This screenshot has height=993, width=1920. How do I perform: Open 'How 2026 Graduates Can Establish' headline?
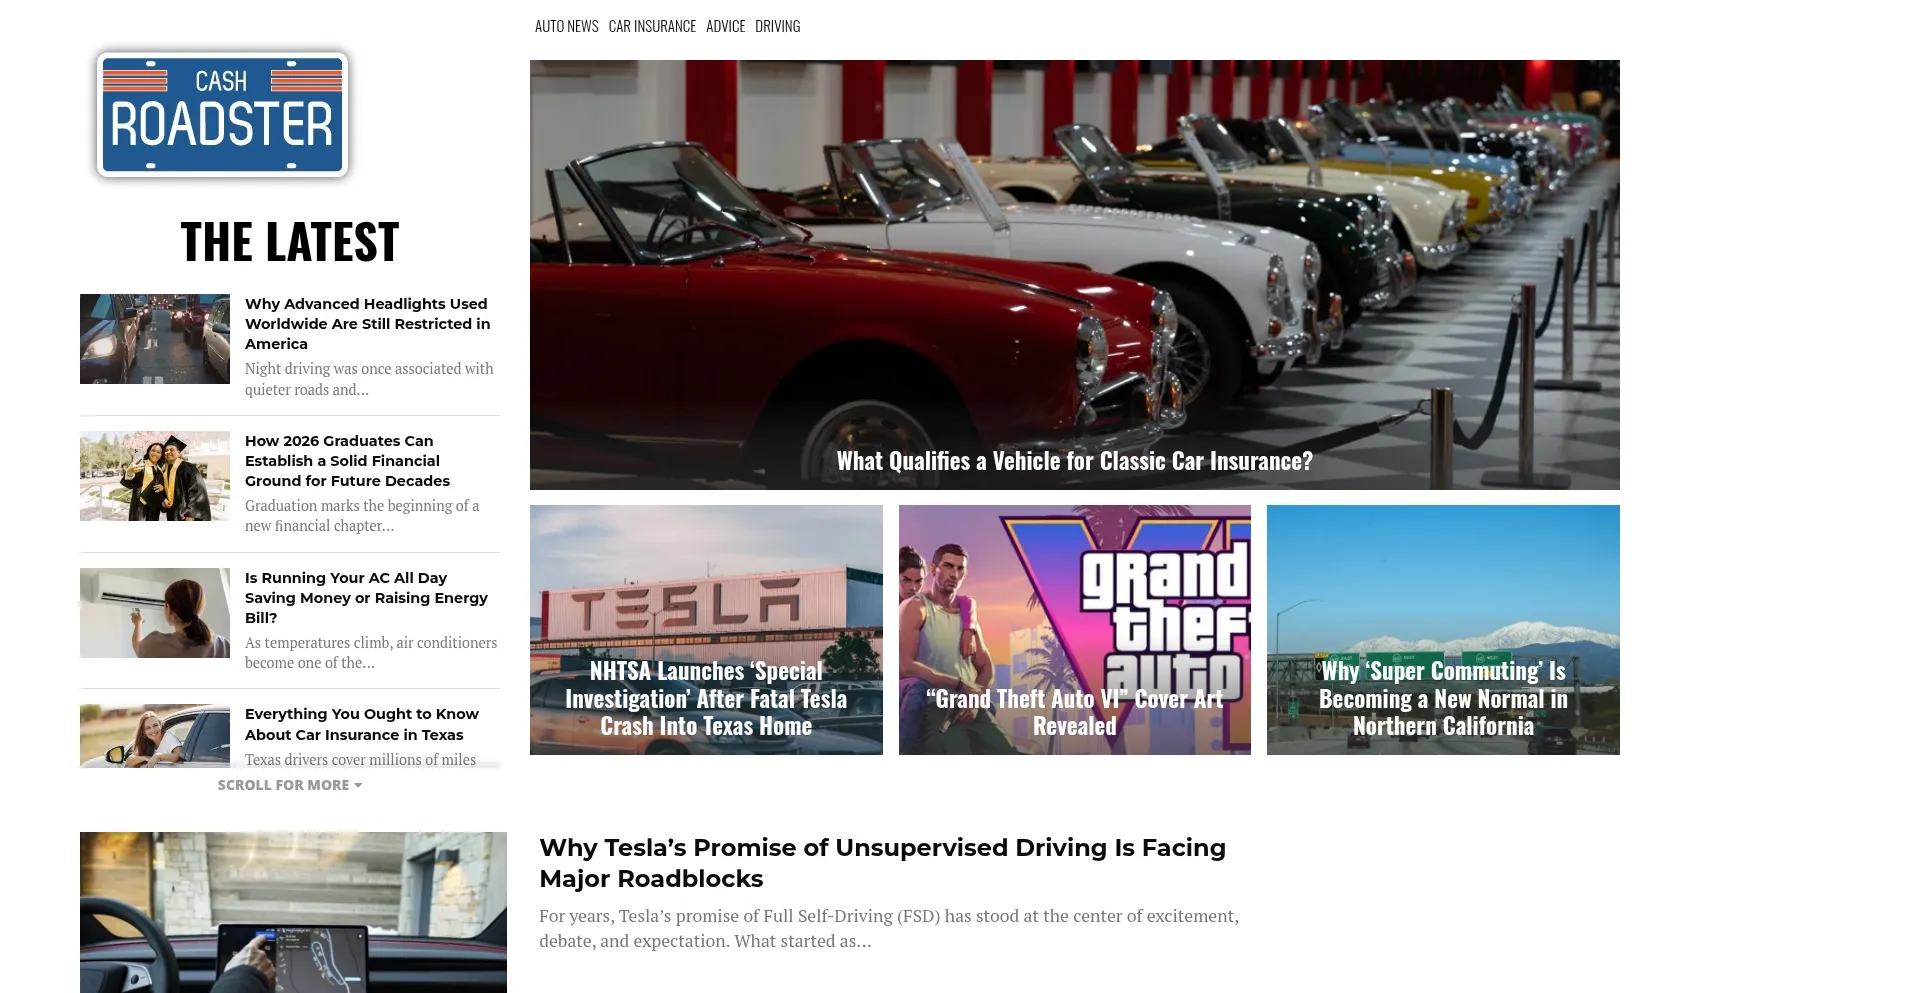(x=347, y=461)
